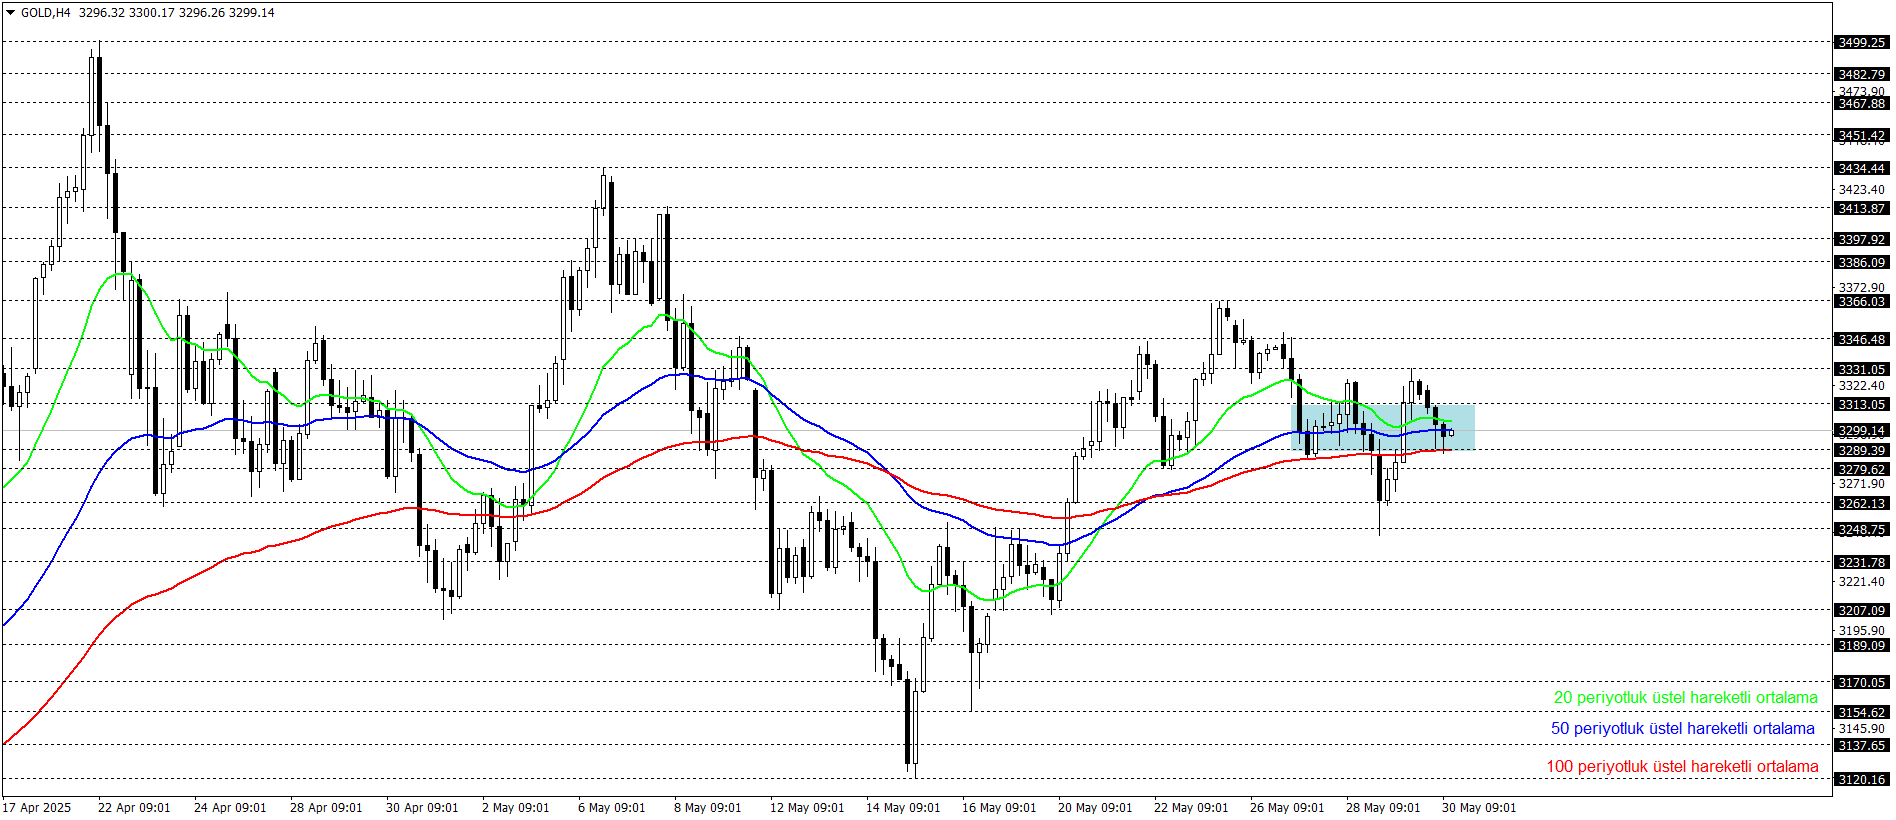1896x820 pixels.
Task: Click the 3195.90 price scale value
Action: pyautogui.click(x=1861, y=631)
